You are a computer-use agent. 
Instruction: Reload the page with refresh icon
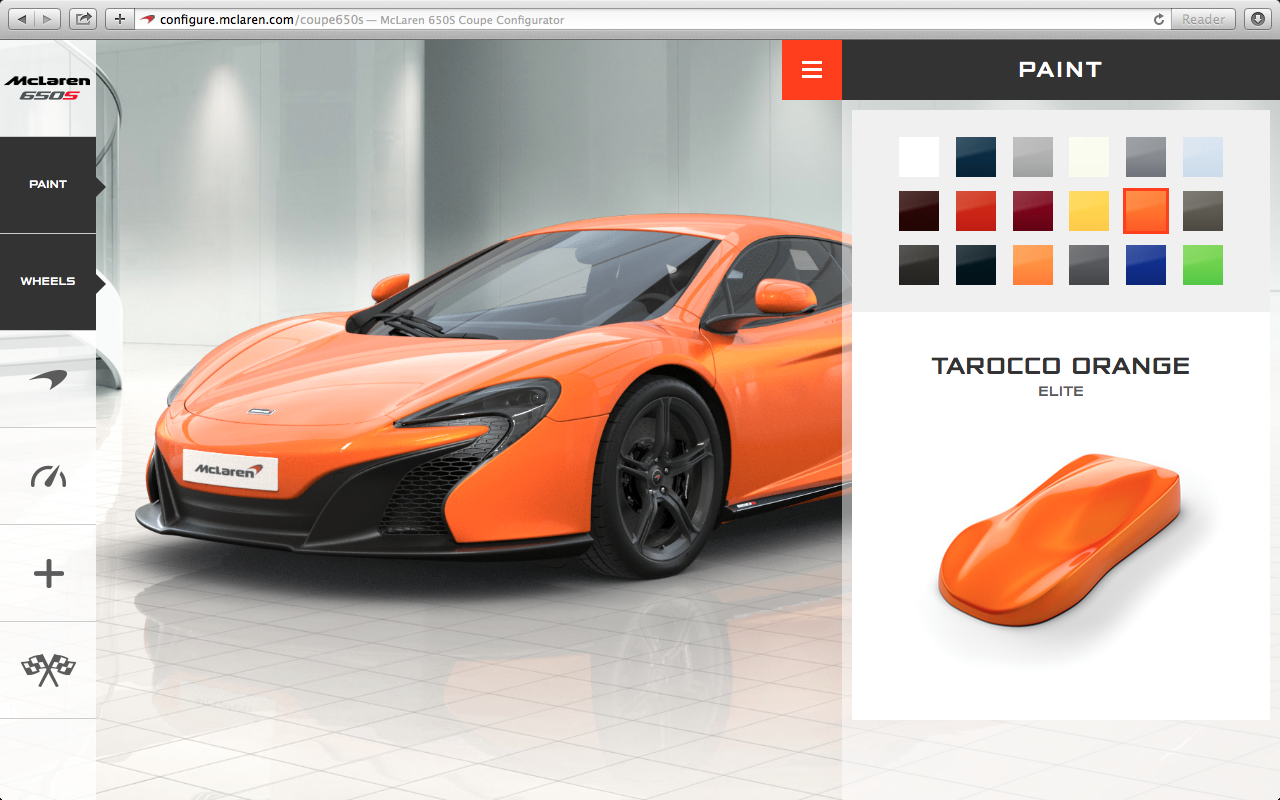[1159, 19]
